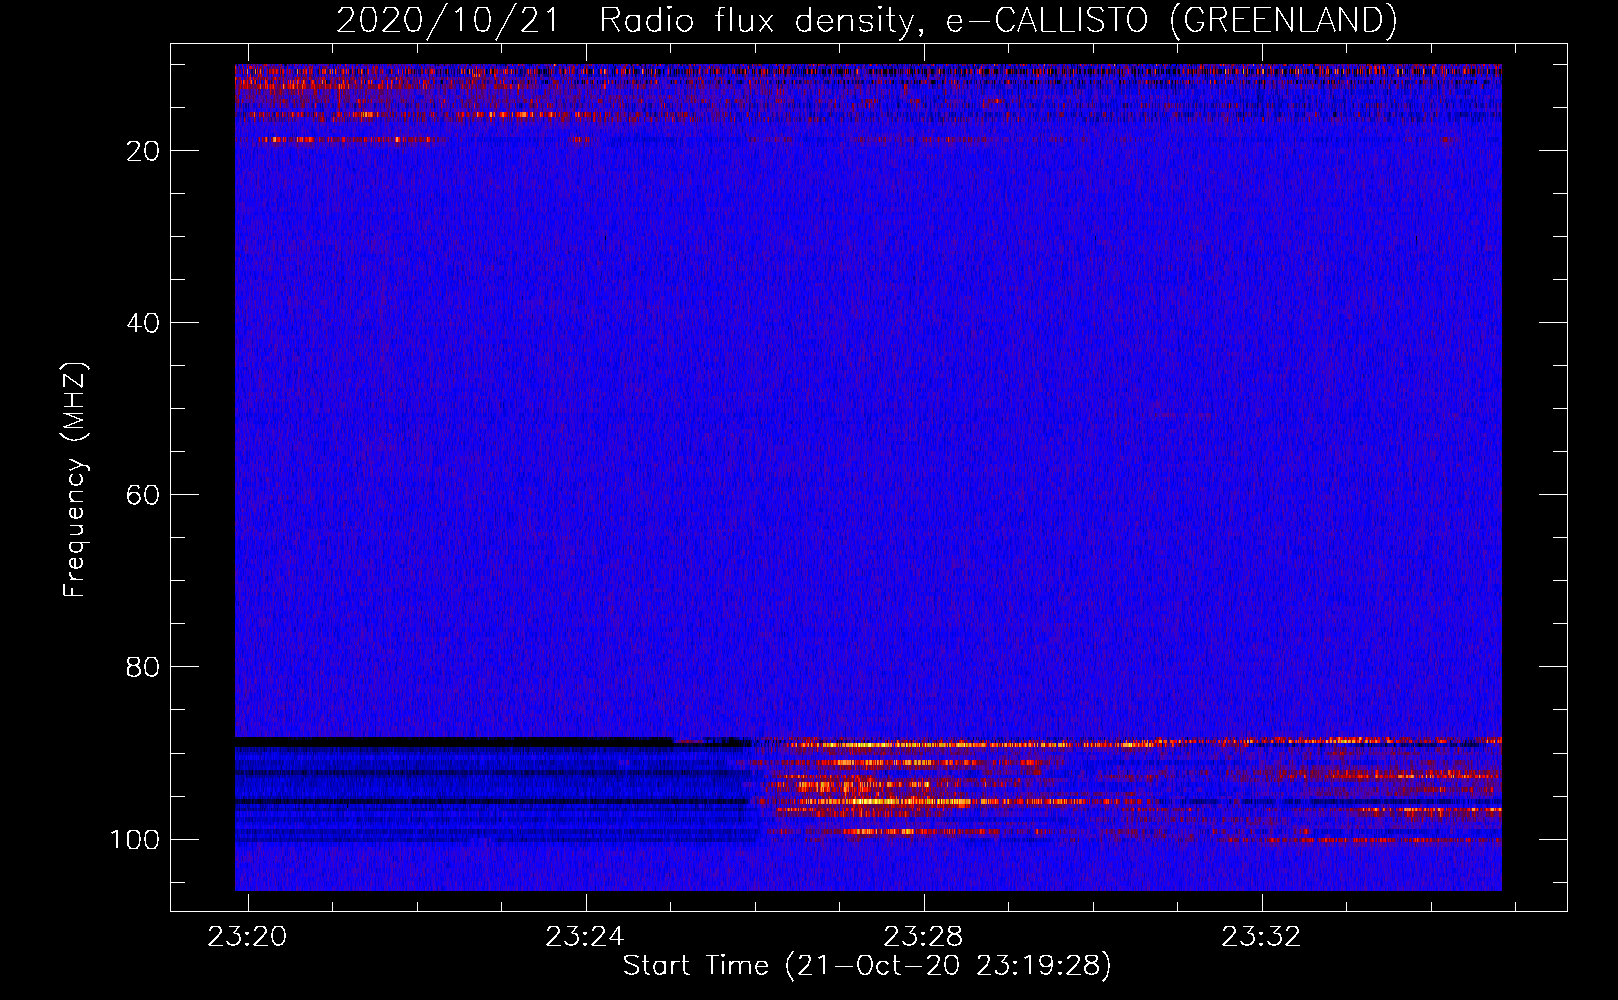Click frequency tick label '20'
The height and width of the screenshot is (1000, 1618).
(143, 151)
